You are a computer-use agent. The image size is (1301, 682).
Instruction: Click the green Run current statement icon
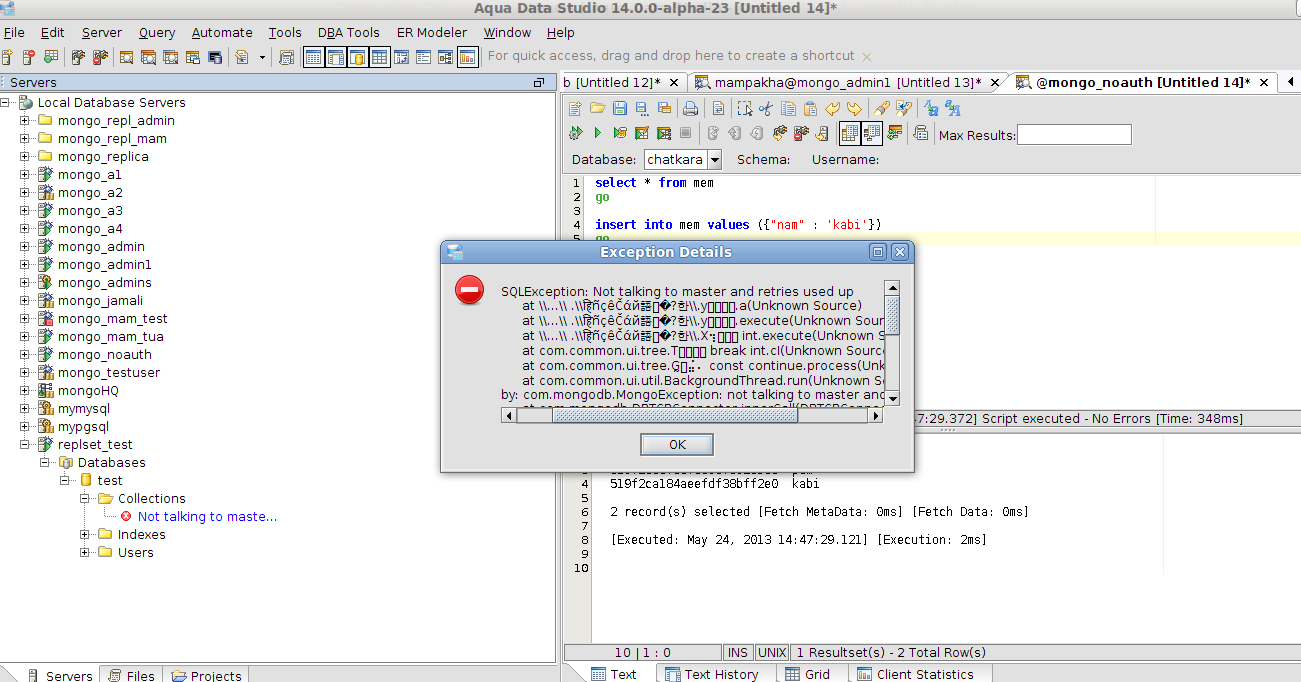pos(597,133)
